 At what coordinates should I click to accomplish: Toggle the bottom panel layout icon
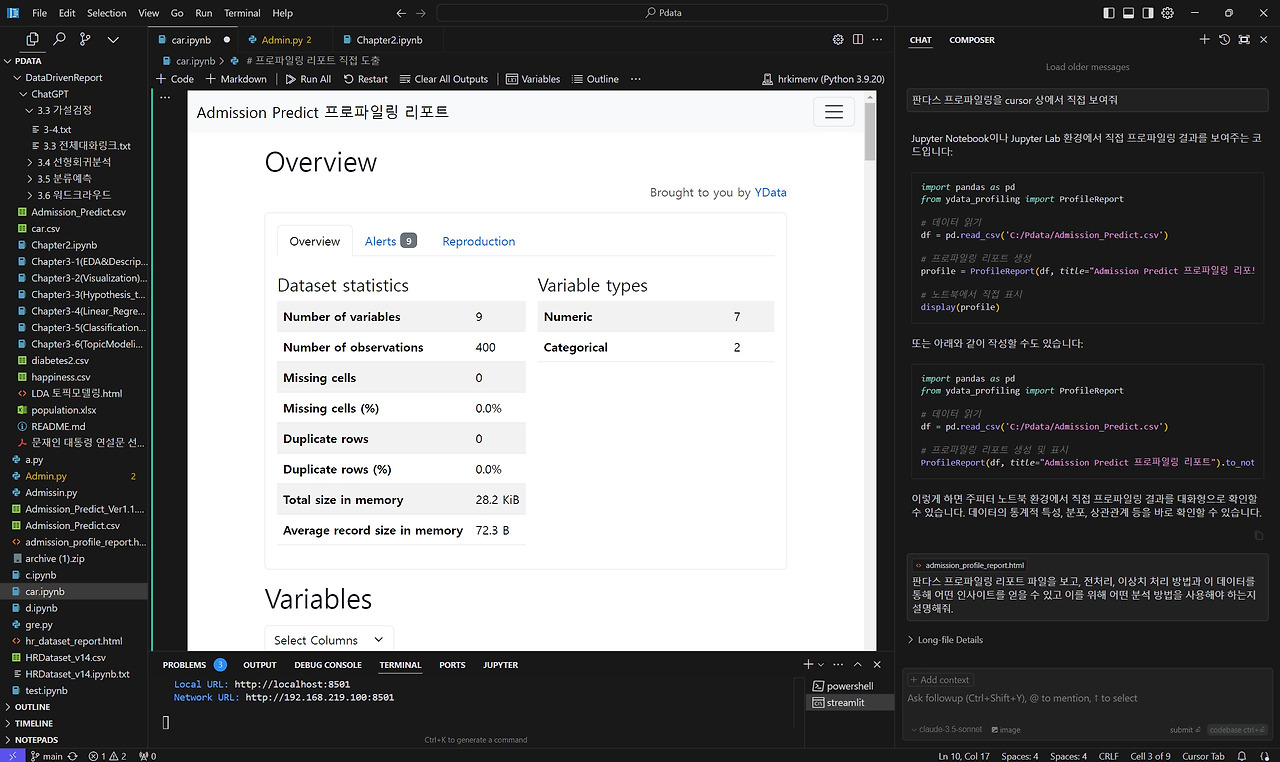[x=1129, y=13]
